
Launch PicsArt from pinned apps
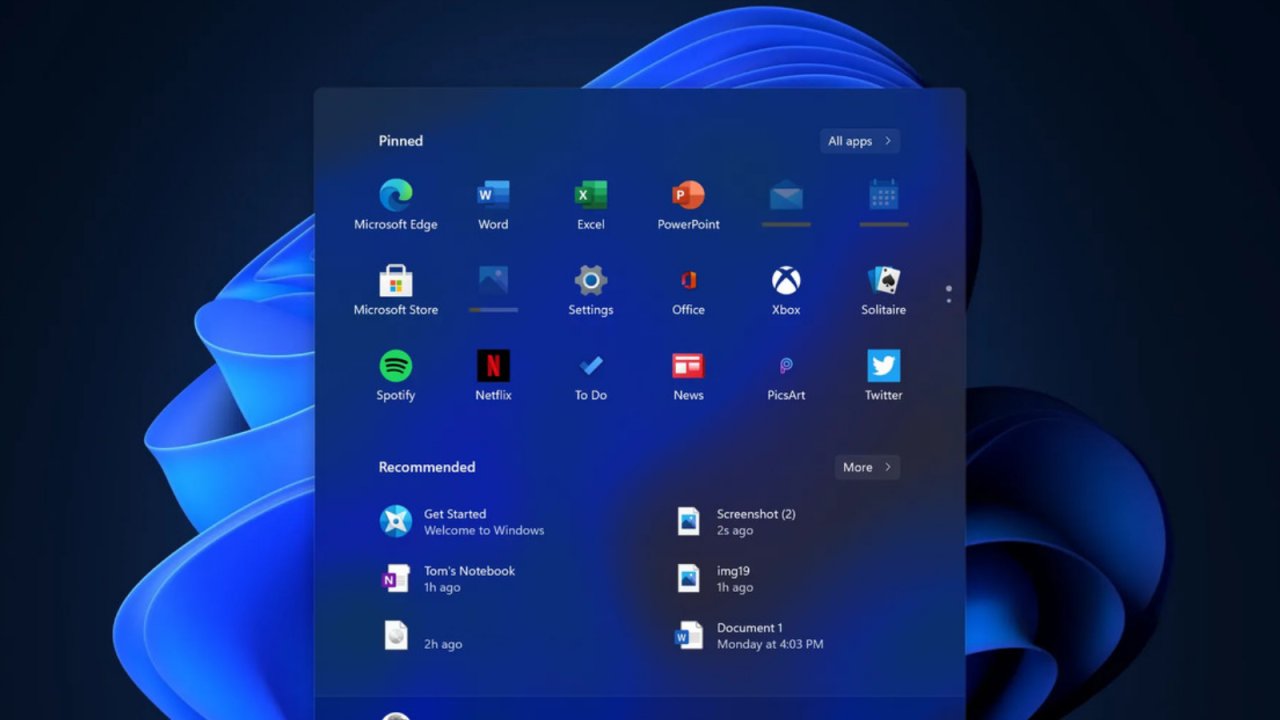786,366
